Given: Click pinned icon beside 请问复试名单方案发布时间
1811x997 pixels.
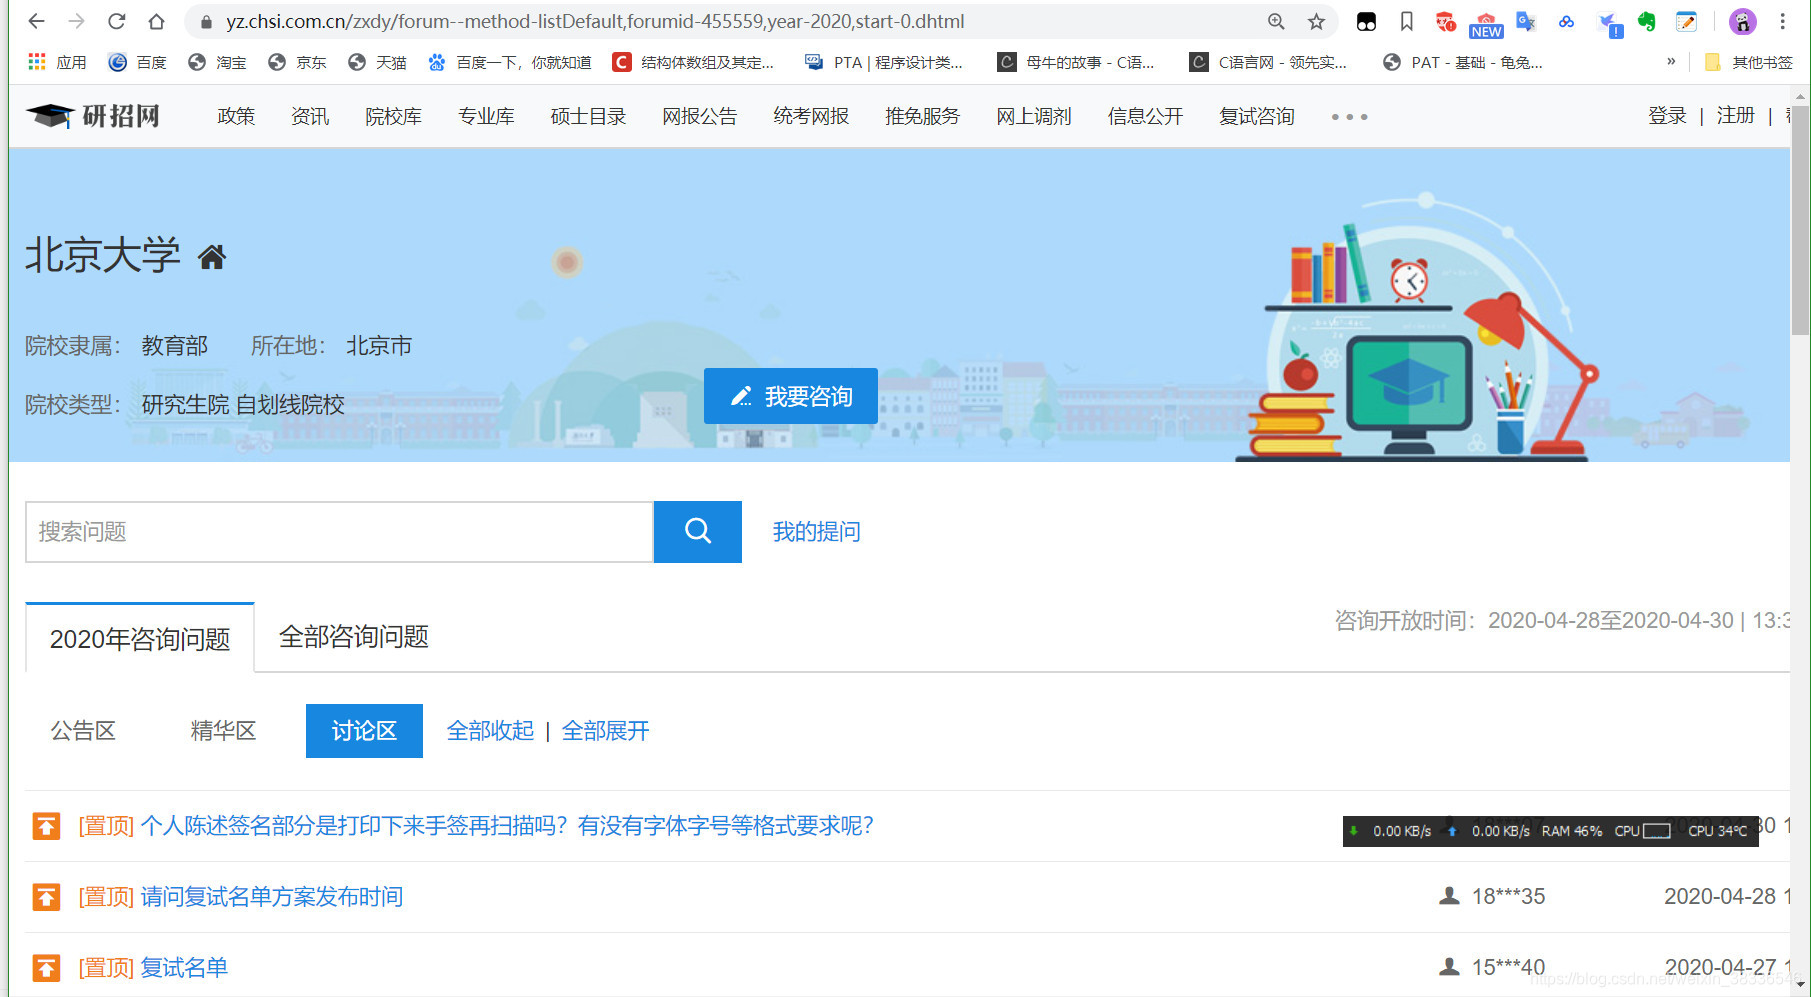Looking at the screenshot, I should [46, 897].
